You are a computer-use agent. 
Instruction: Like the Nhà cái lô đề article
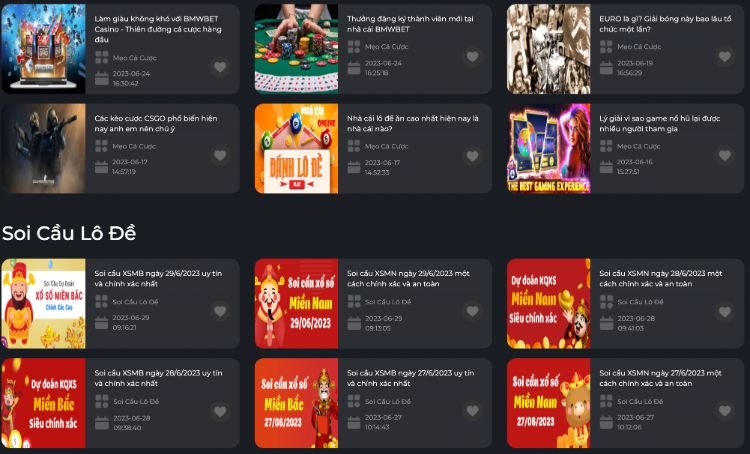[x=473, y=156]
